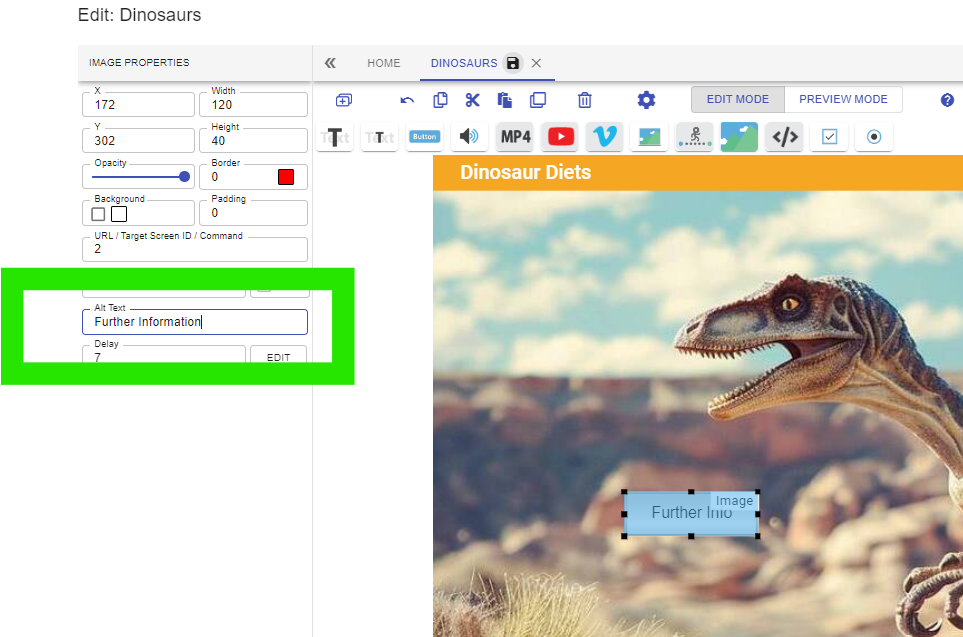Open help question mark icon
Viewport: 963px width, 637px height.
tap(947, 100)
